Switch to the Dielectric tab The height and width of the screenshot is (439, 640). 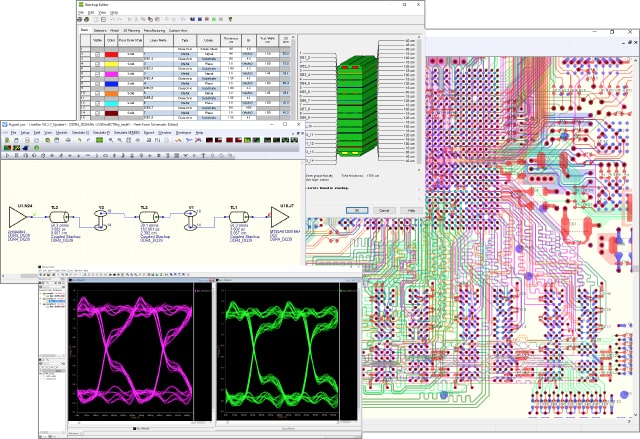click(100, 31)
